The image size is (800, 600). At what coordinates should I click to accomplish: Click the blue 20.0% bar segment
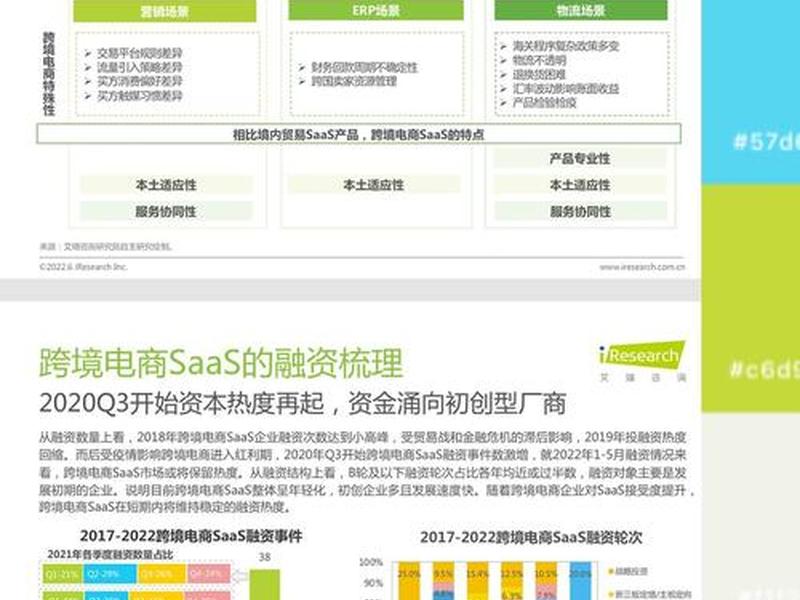pyautogui.click(x=580, y=581)
